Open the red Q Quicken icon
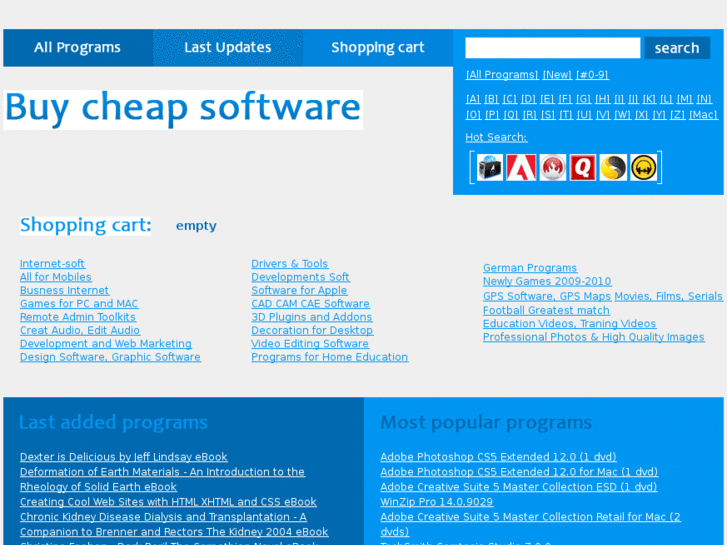The width and height of the screenshot is (727, 545). click(583, 167)
